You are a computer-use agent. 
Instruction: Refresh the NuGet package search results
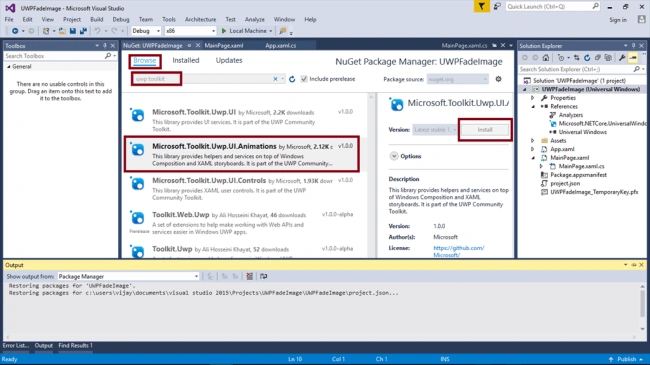pyautogui.click(x=292, y=79)
